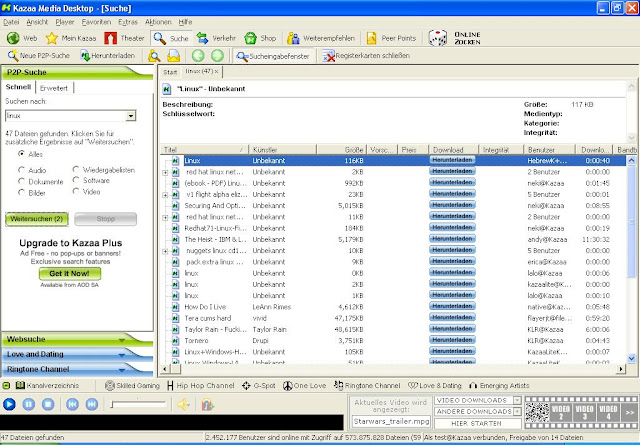The width and height of the screenshot is (640, 445).
Task: Open the G-Spot channel
Action: [259, 385]
